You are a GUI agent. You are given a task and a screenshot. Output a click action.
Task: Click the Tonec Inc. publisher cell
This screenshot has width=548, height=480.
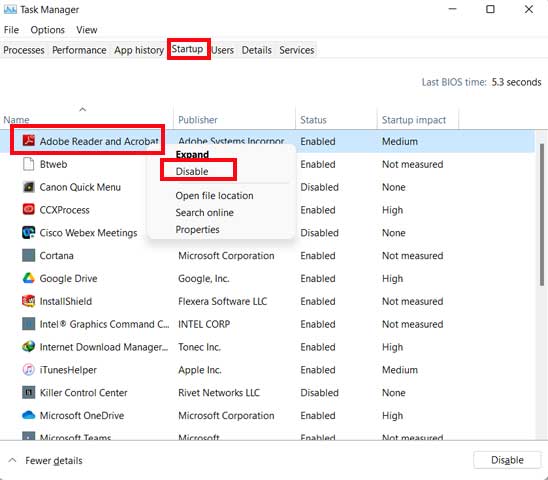click(199, 347)
